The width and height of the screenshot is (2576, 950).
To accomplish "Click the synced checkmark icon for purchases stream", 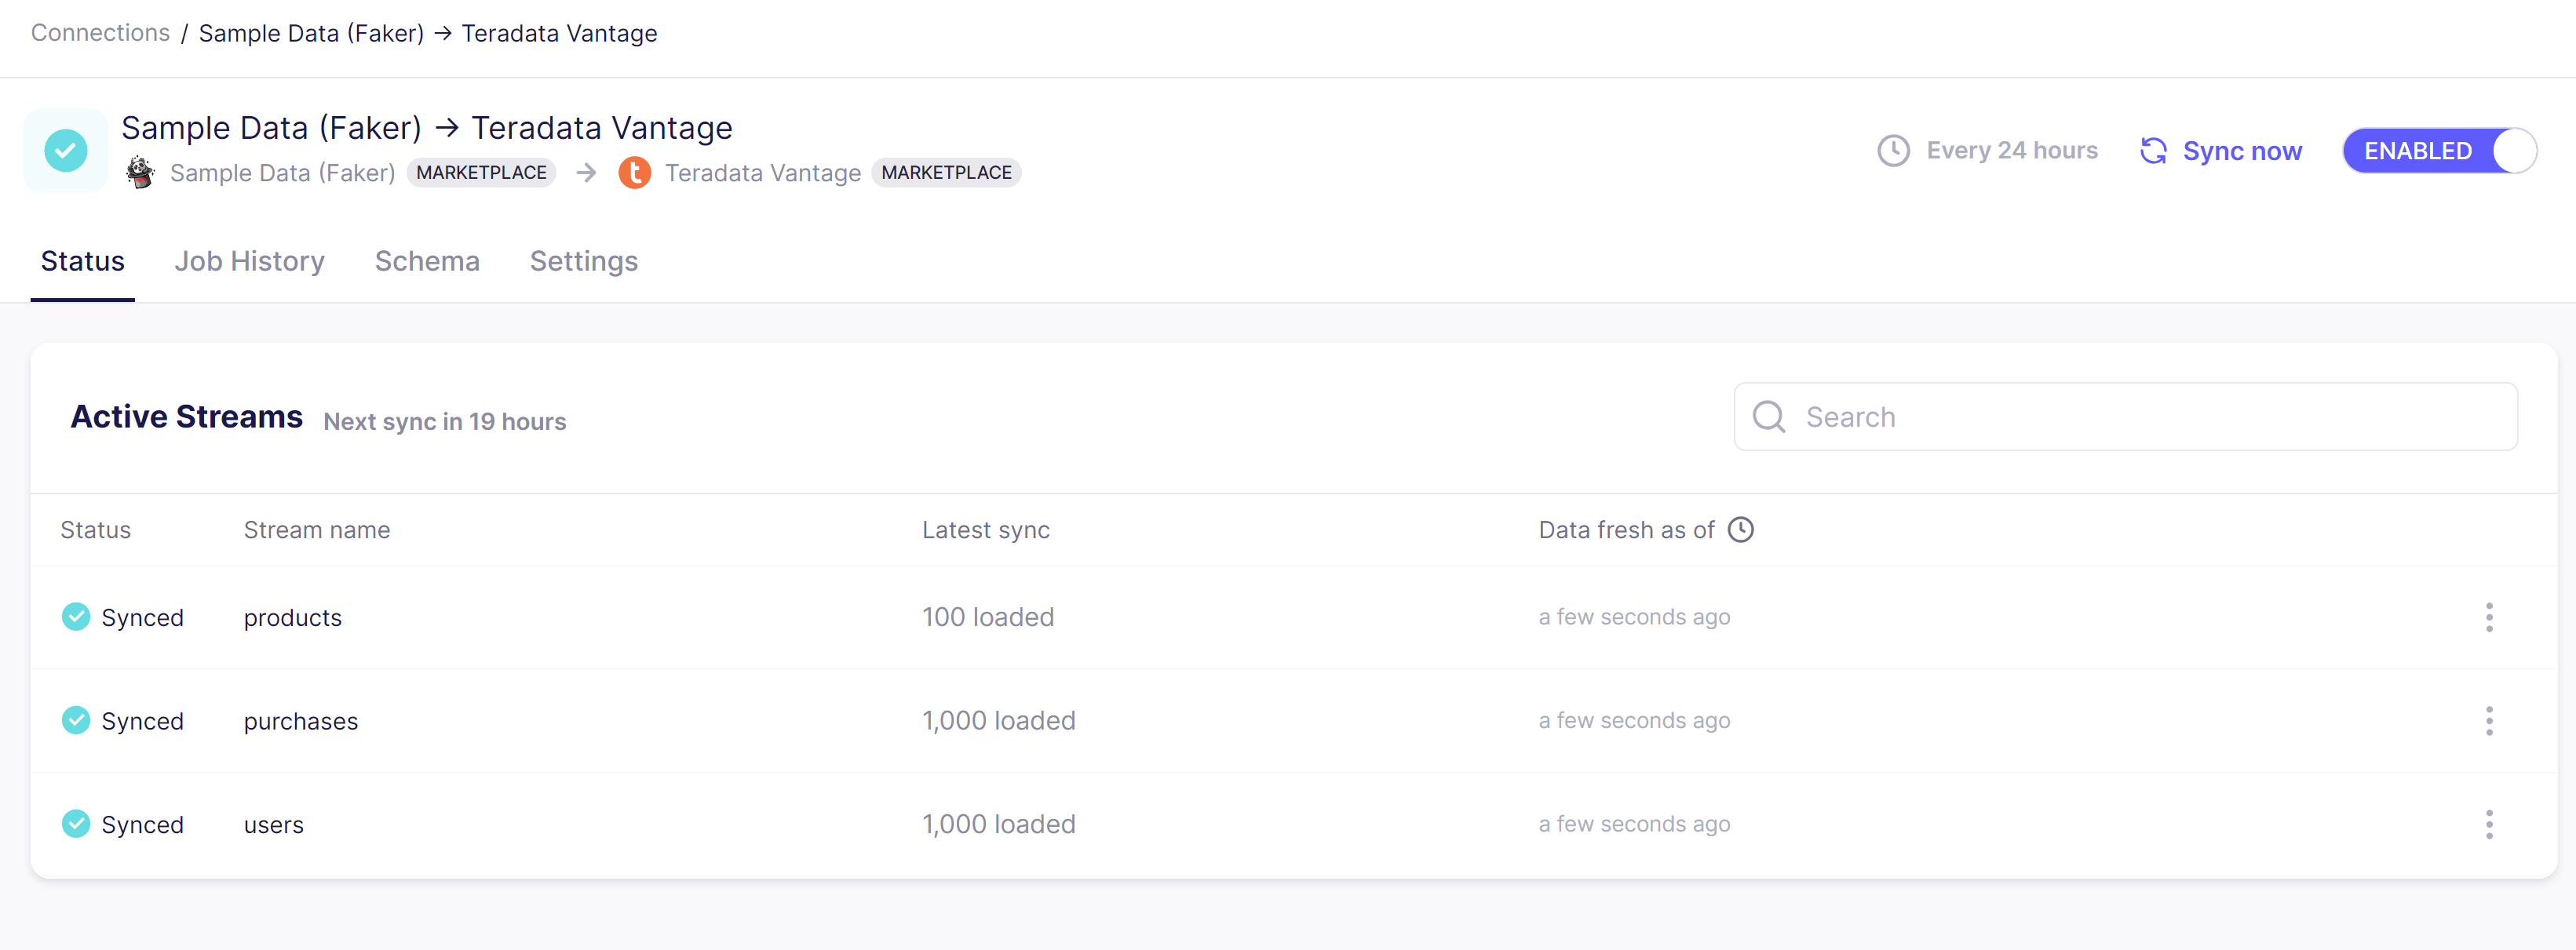I will tap(74, 719).
